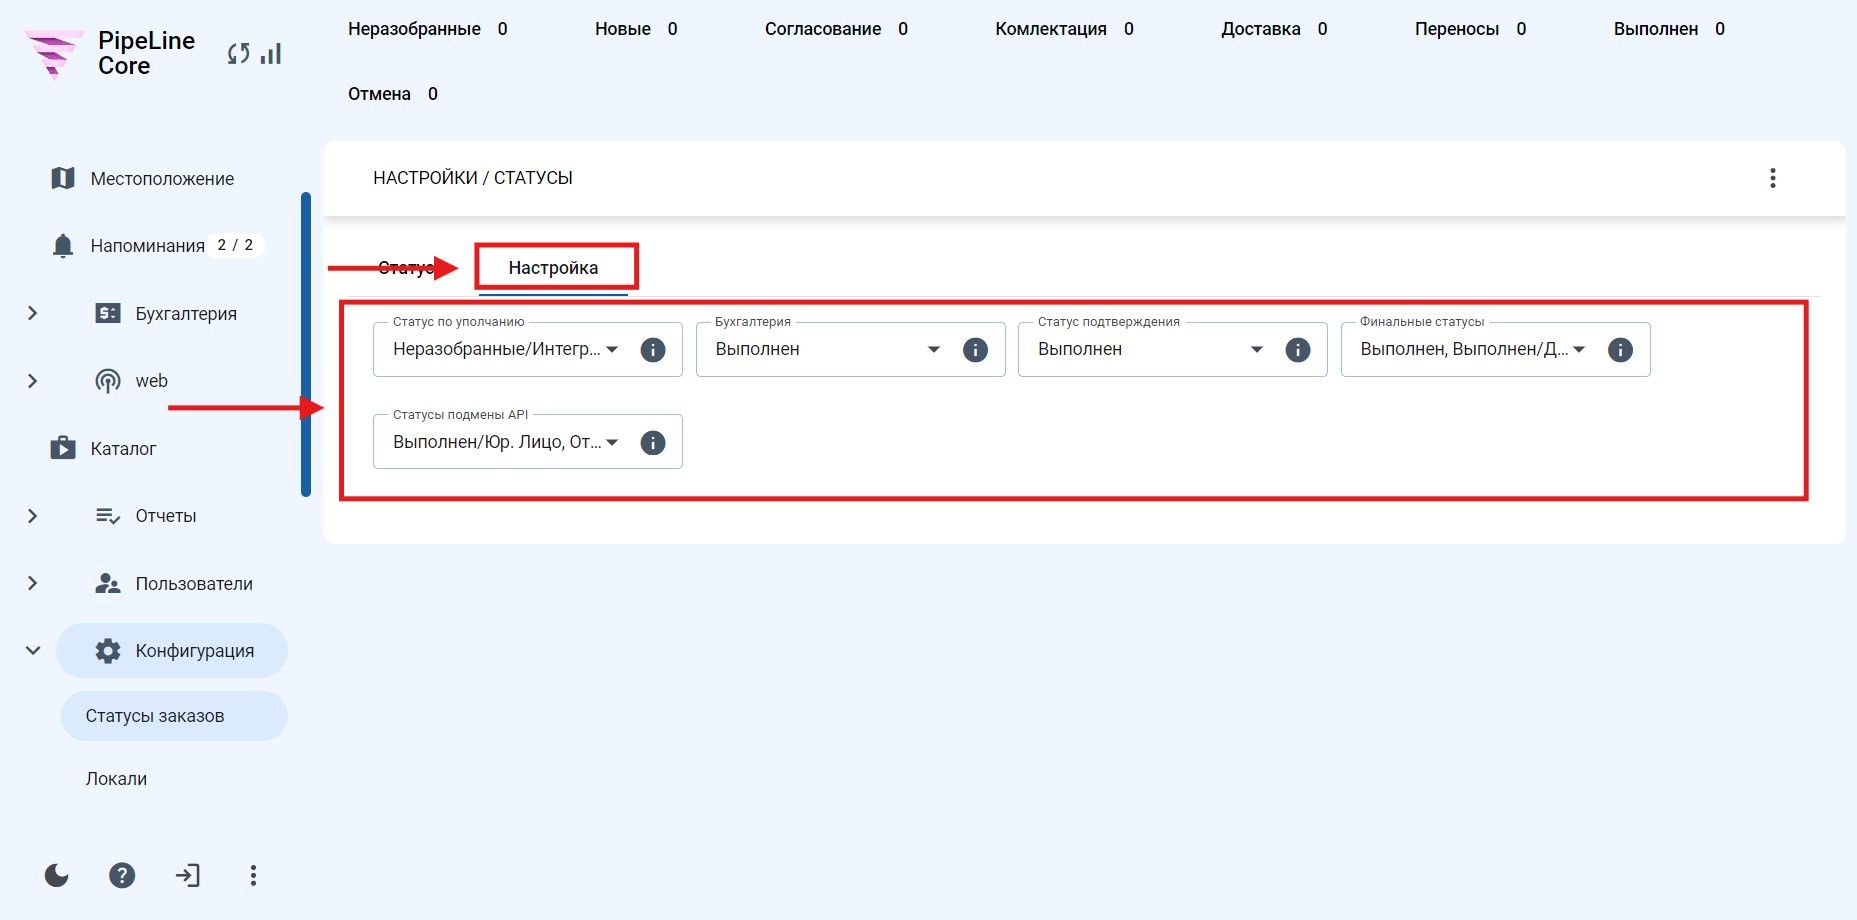Filter by Комлектация status counter
The width and height of the screenshot is (1857, 920).
pyautogui.click(x=1064, y=29)
